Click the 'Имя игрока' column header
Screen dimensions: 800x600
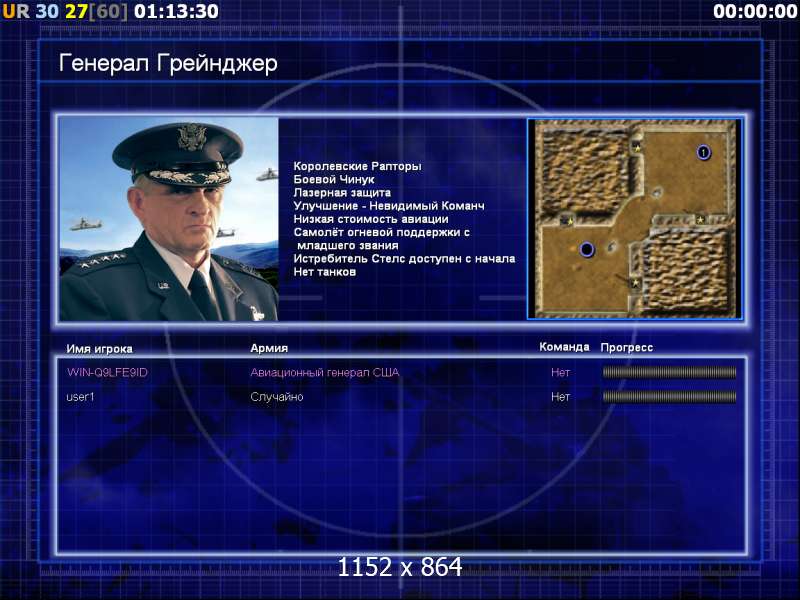(99, 349)
